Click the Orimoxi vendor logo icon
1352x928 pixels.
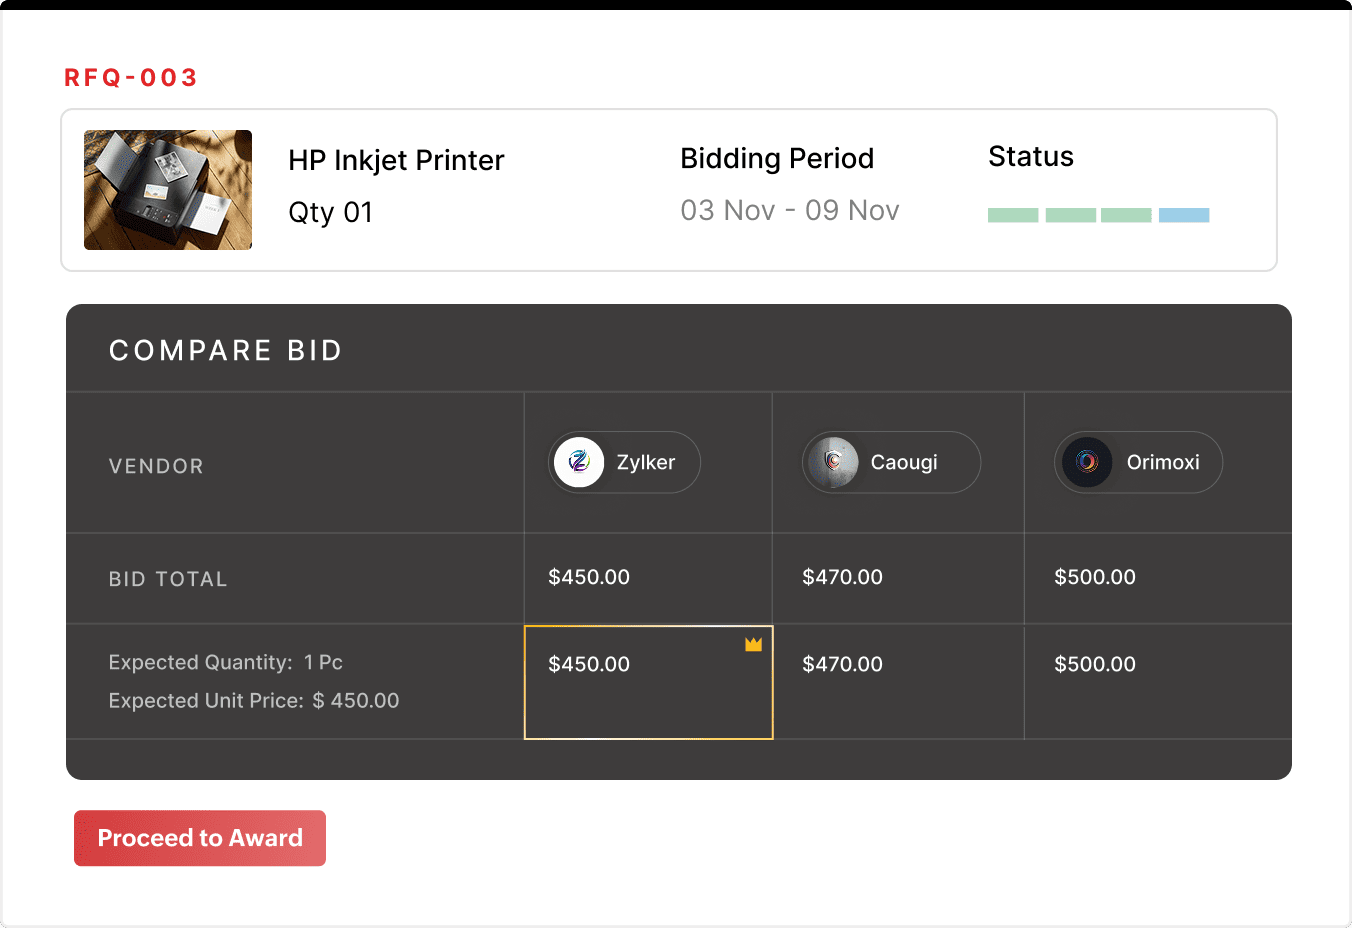[x=1087, y=462]
